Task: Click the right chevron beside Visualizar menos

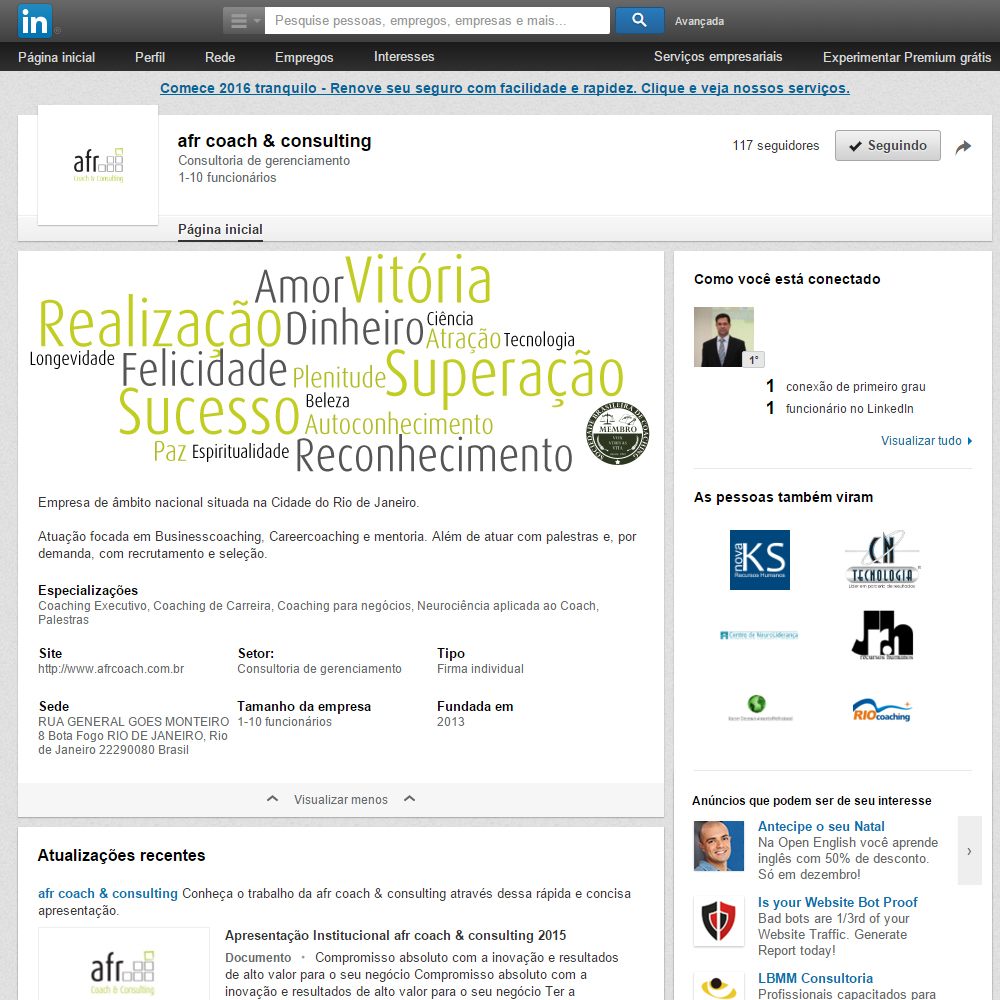Action: point(409,798)
